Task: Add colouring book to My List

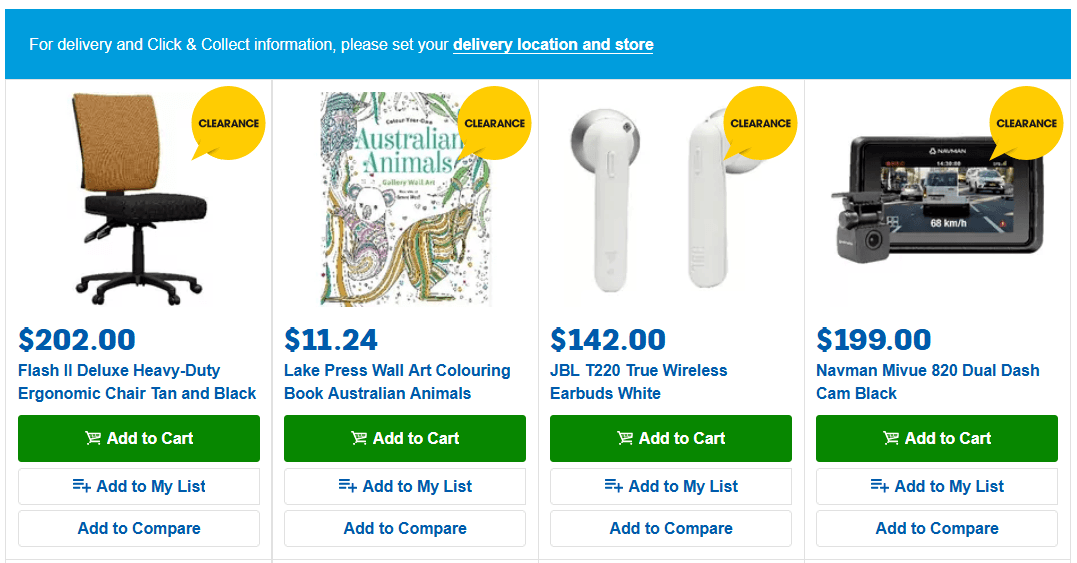Action: (405, 486)
